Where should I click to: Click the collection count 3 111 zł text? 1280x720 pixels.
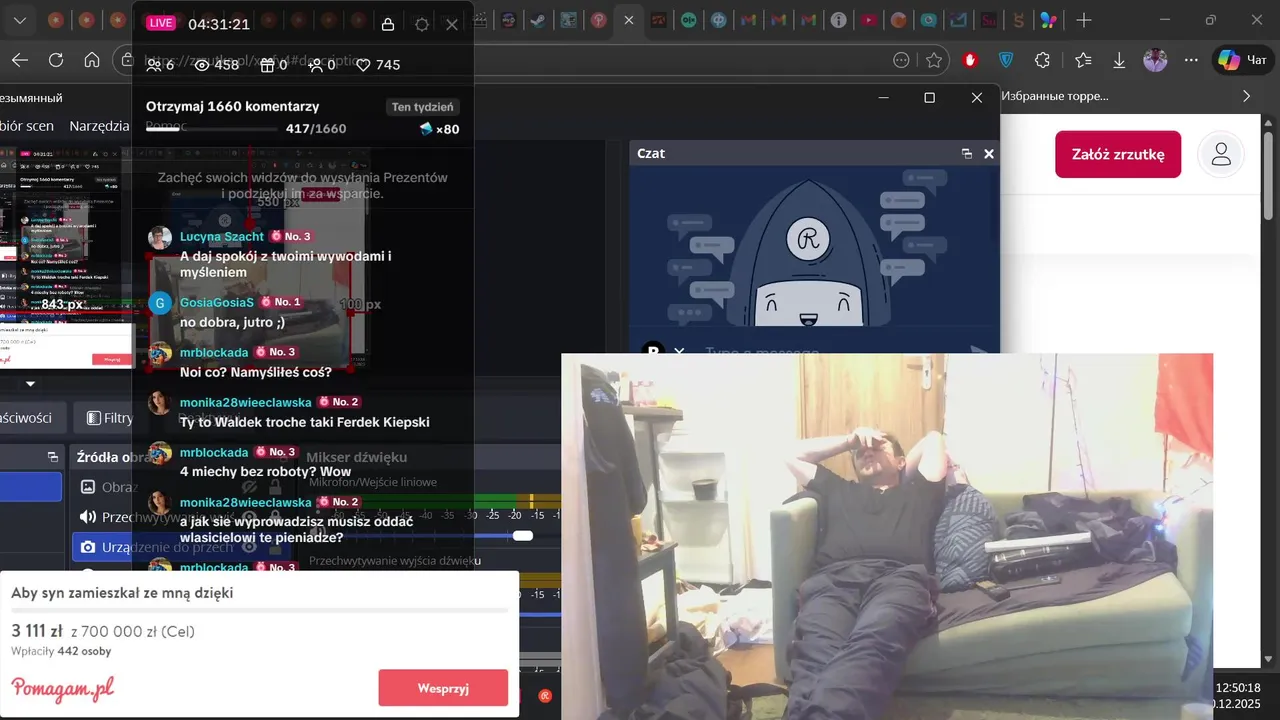point(37,631)
